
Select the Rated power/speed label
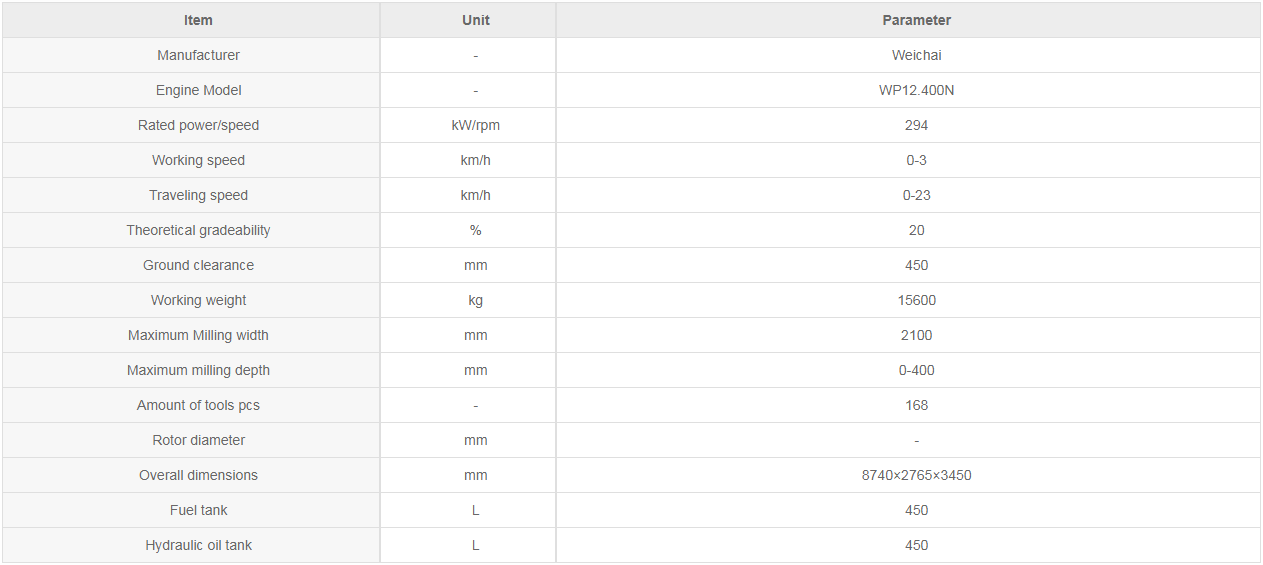tap(198, 125)
